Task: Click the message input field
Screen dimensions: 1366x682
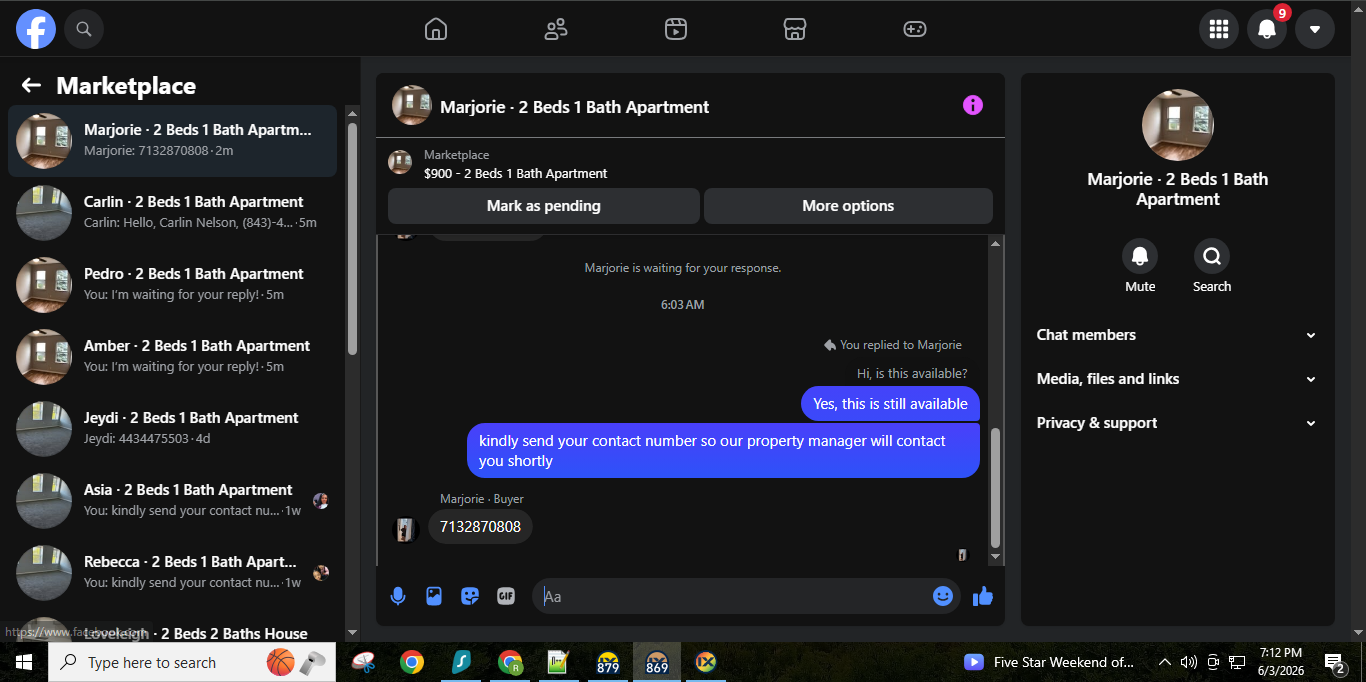Action: click(735, 596)
